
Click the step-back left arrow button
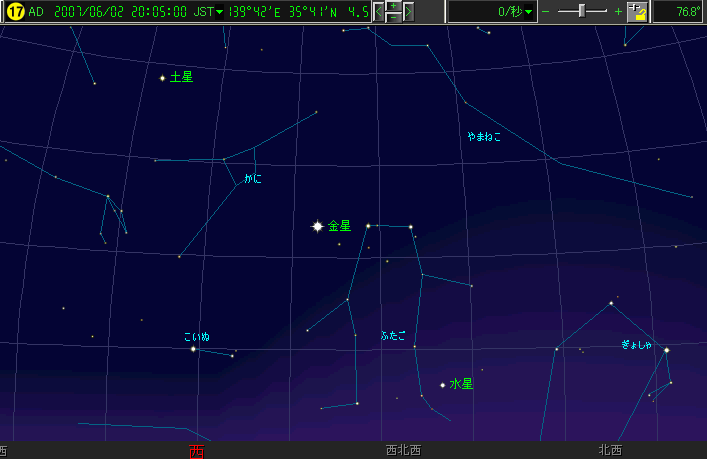coord(379,12)
